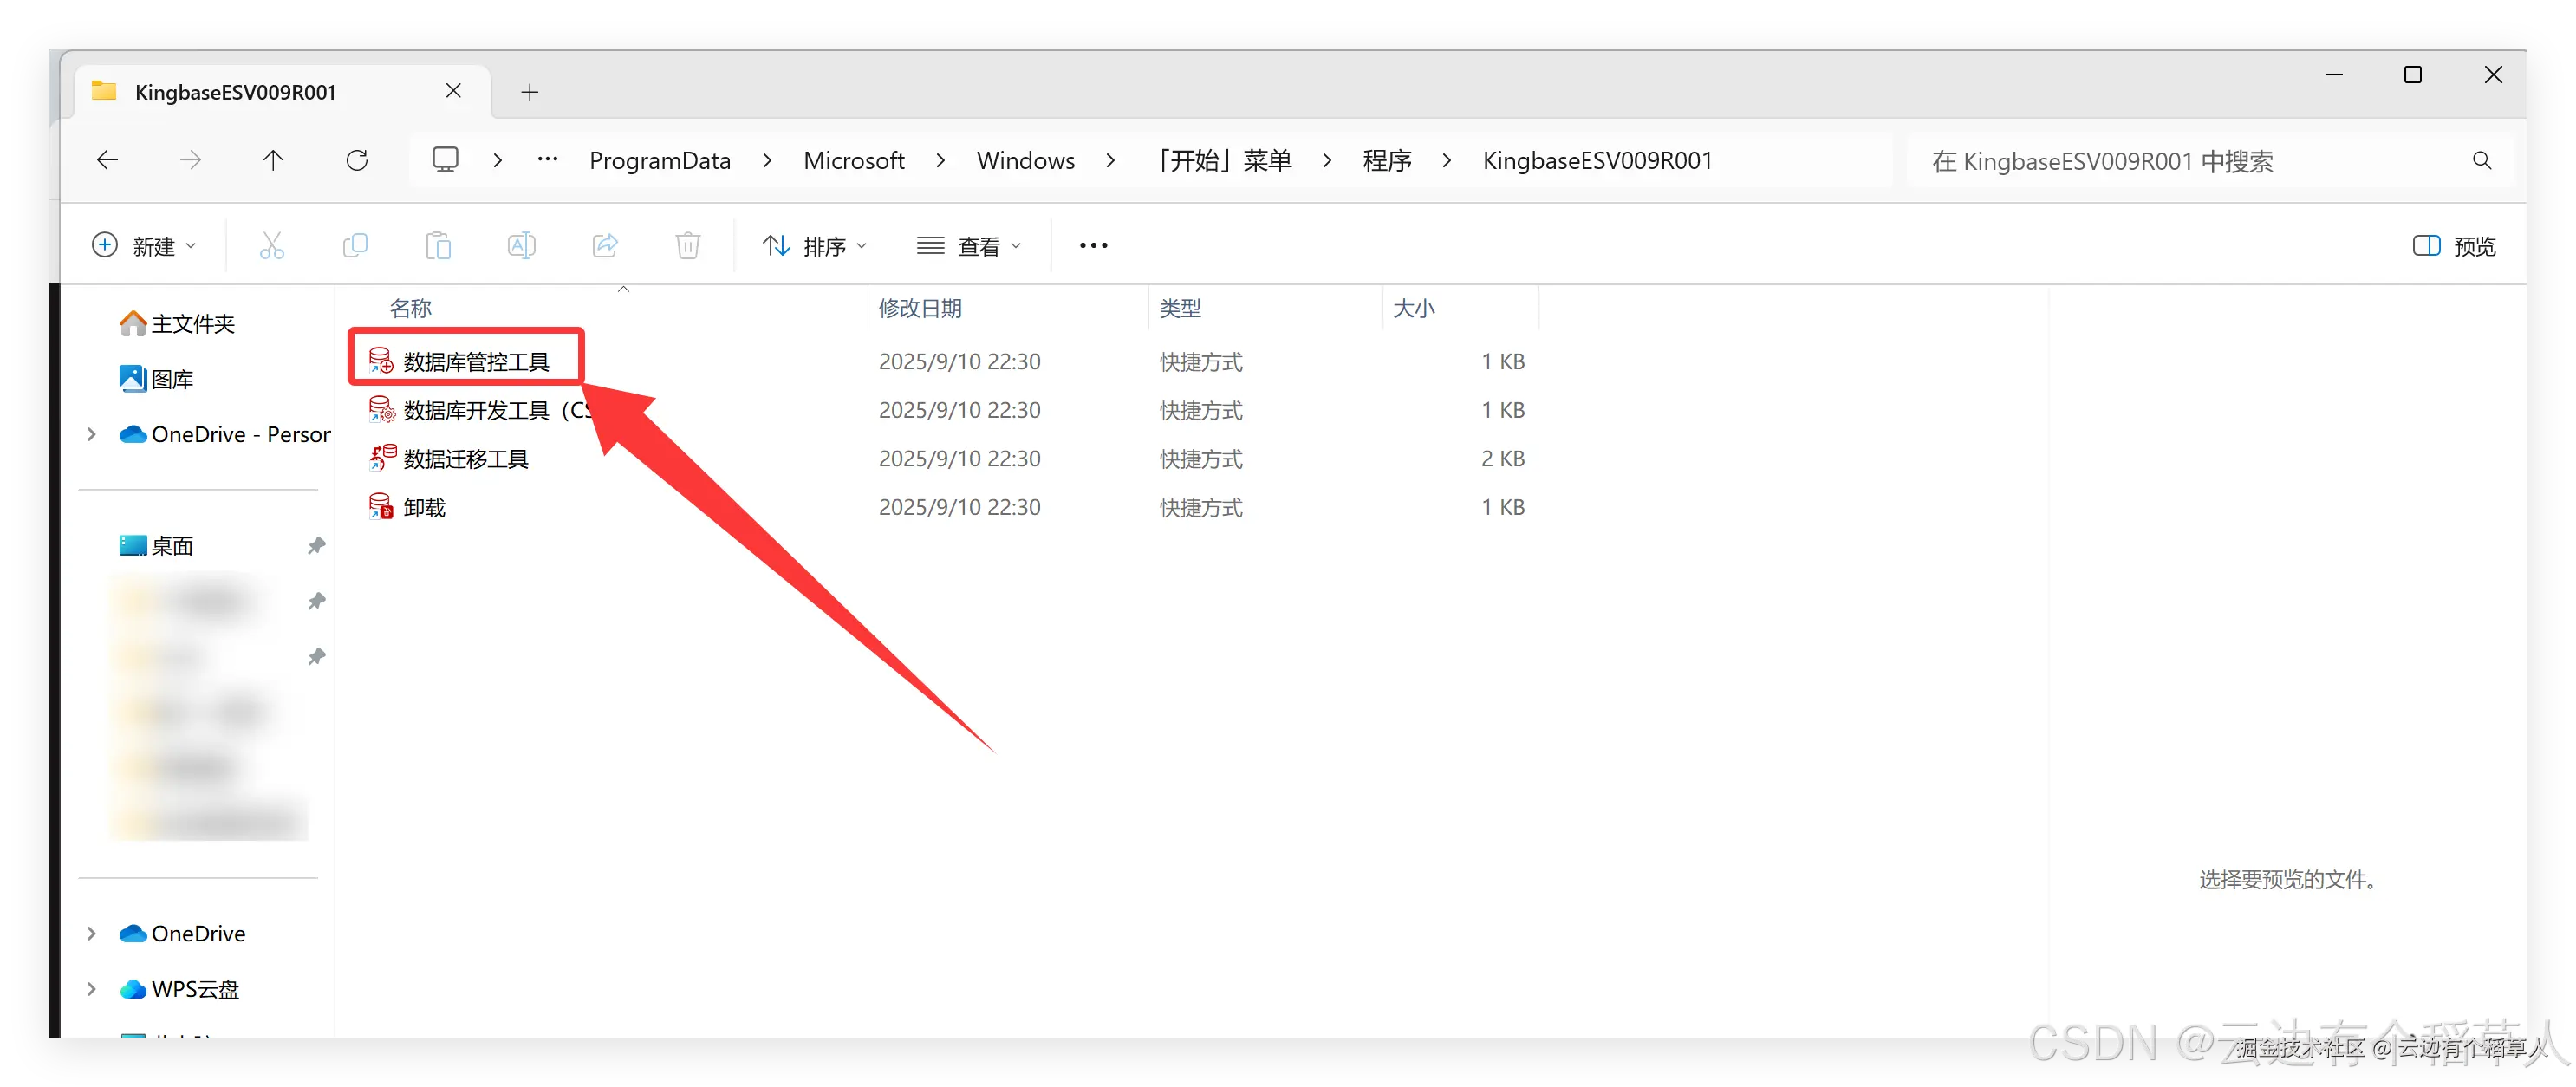This screenshot has height=1087, width=2576.
Task: Open the 查看 dropdown menu
Action: tap(969, 246)
